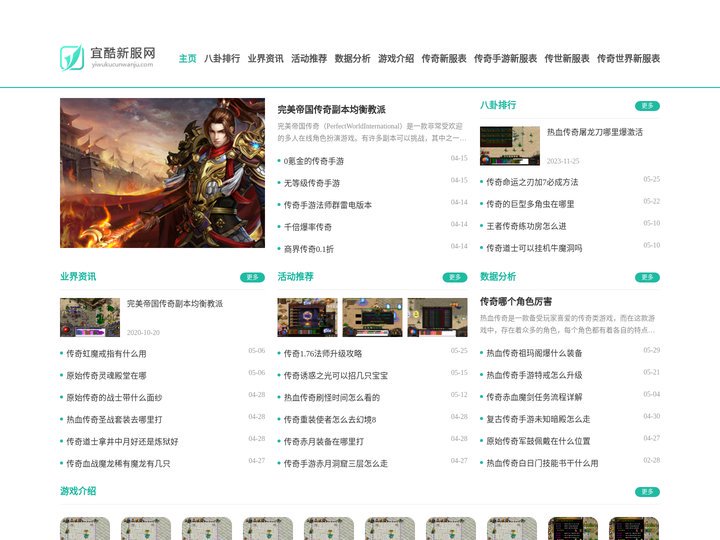720x540 pixels.
Task: Open first game thumbnail under 游戏介绍
Action: (85, 529)
